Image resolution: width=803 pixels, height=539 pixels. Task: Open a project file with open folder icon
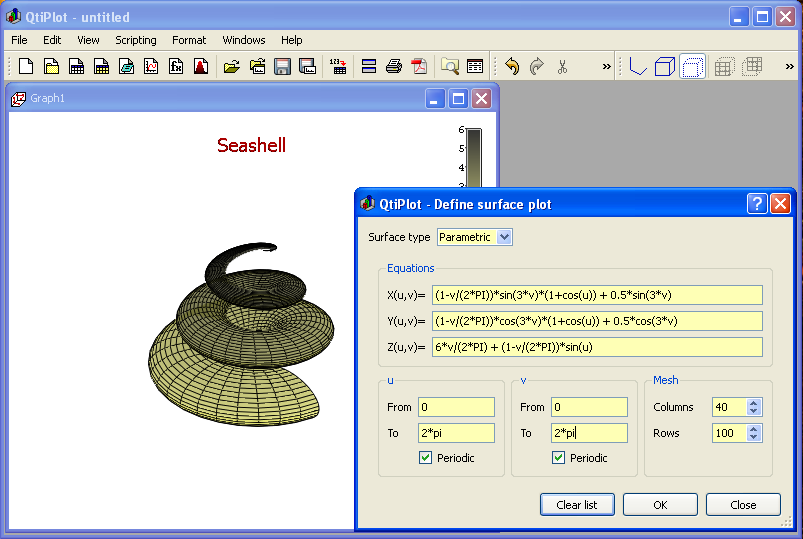(231, 67)
